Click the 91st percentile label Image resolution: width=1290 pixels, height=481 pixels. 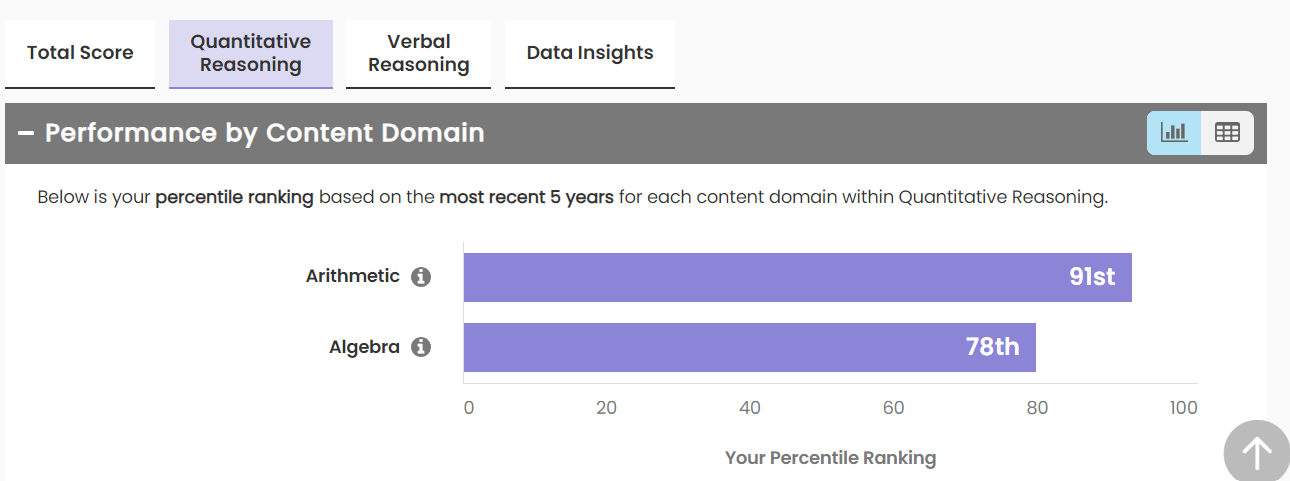(x=1091, y=277)
